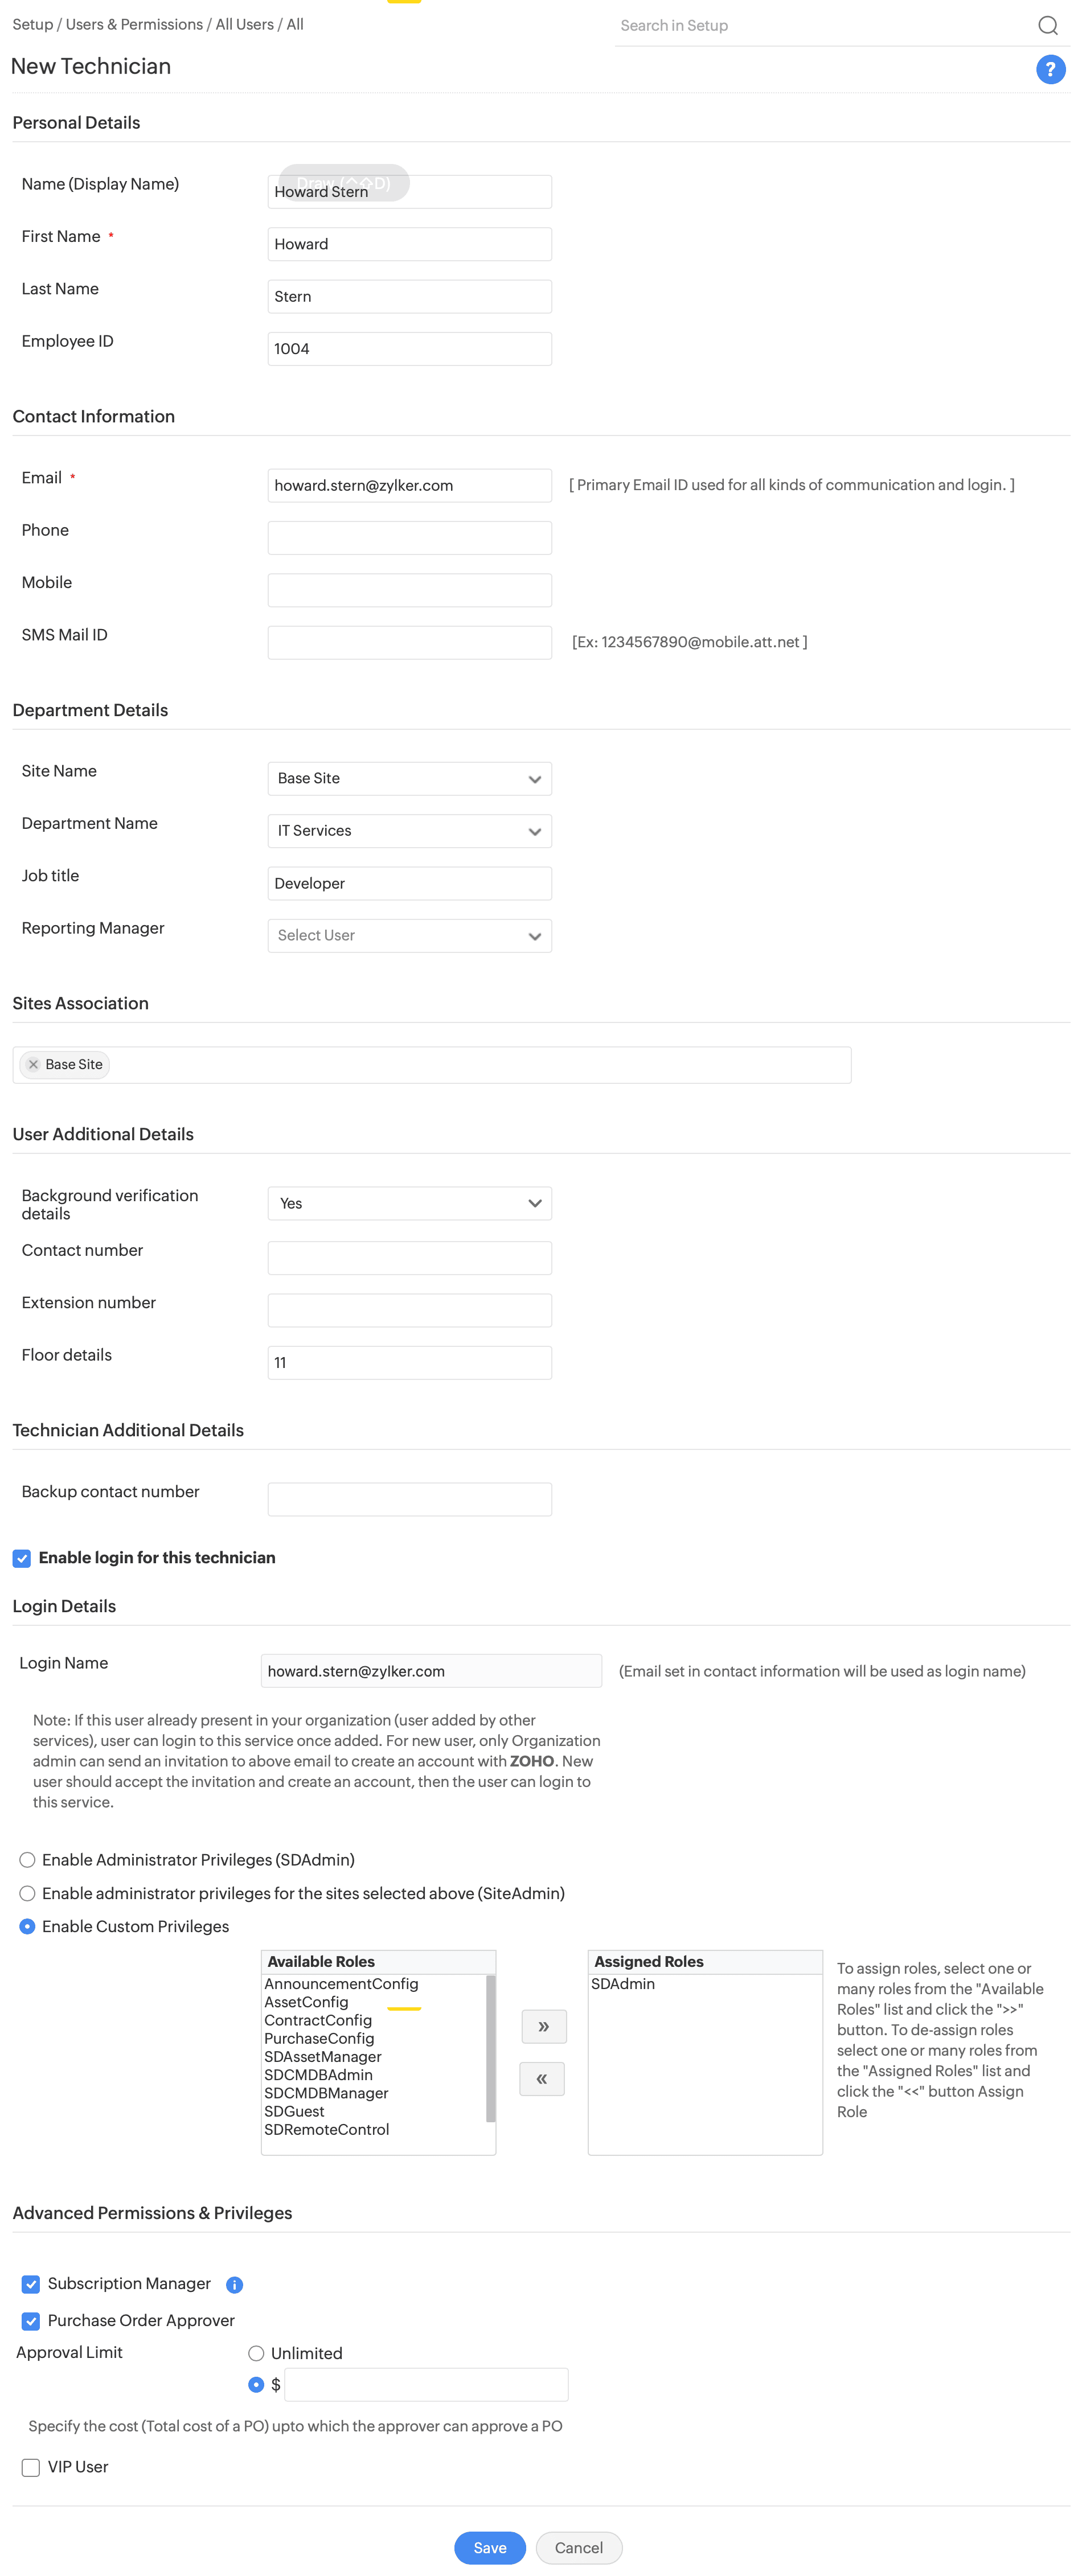The height and width of the screenshot is (2576, 1082).
Task: Select Enable Administrator Privileges (SDAdmin) radio
Action: tap(28, 1860)
